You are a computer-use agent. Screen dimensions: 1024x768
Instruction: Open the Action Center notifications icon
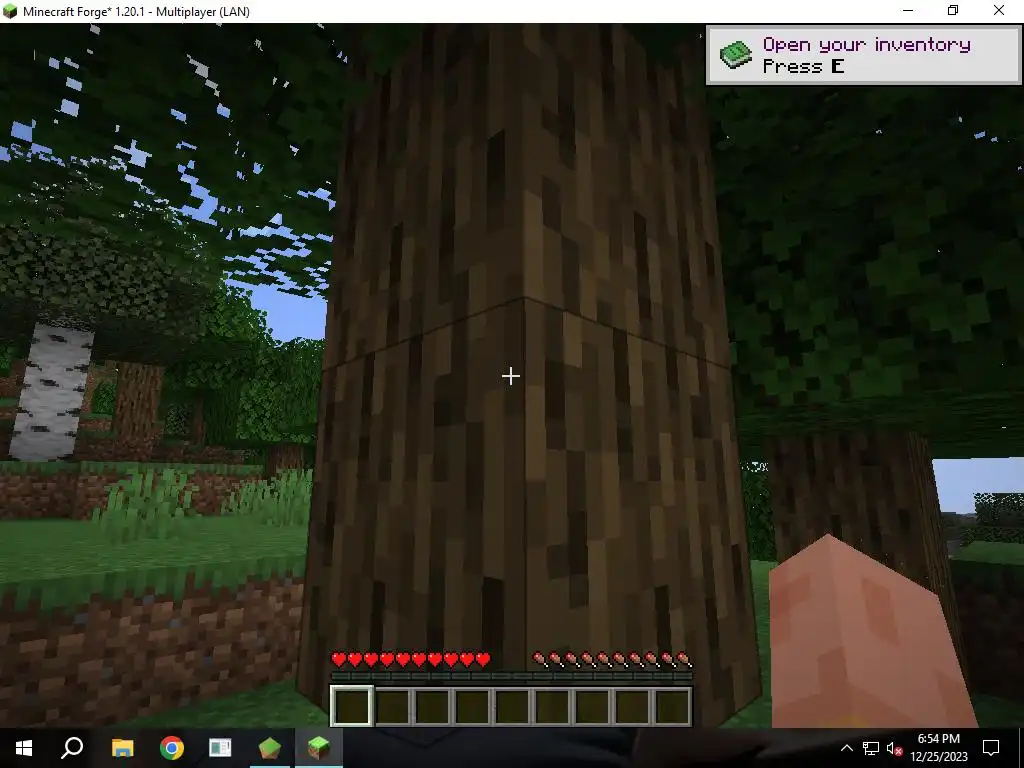tap(991, 748)
